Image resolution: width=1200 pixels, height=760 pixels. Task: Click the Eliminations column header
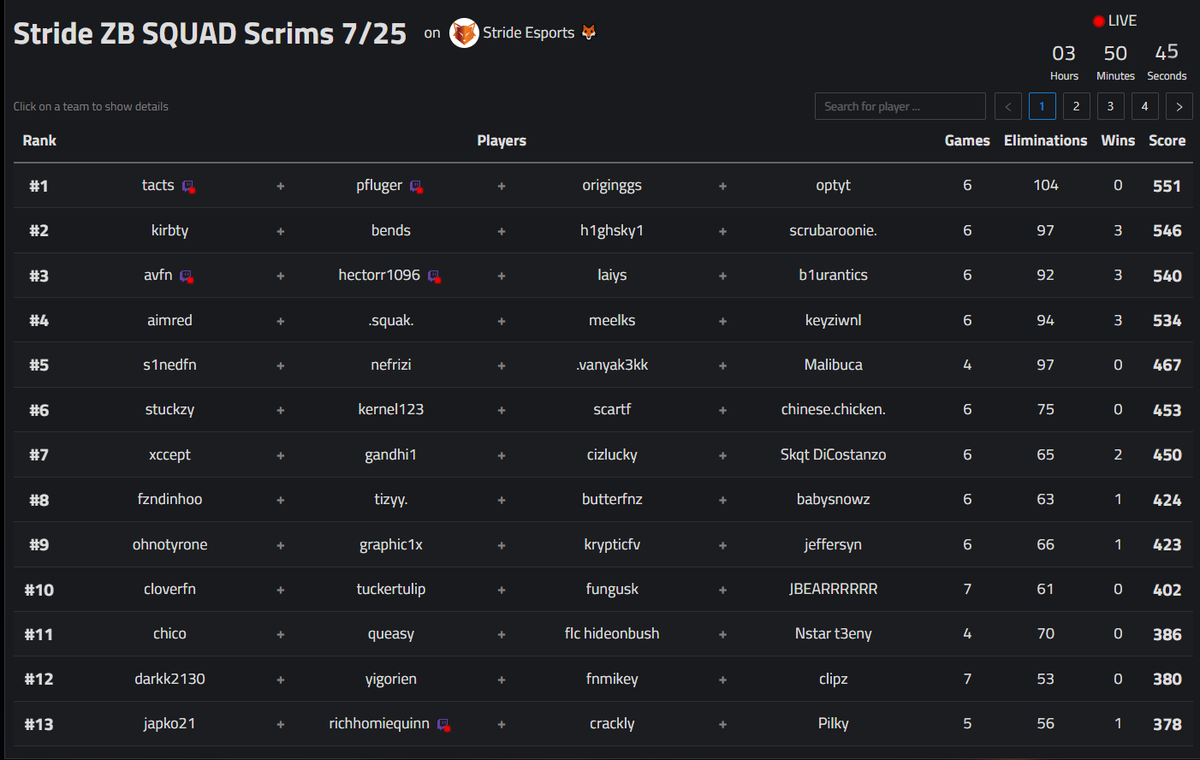[x=1045, y=141]
